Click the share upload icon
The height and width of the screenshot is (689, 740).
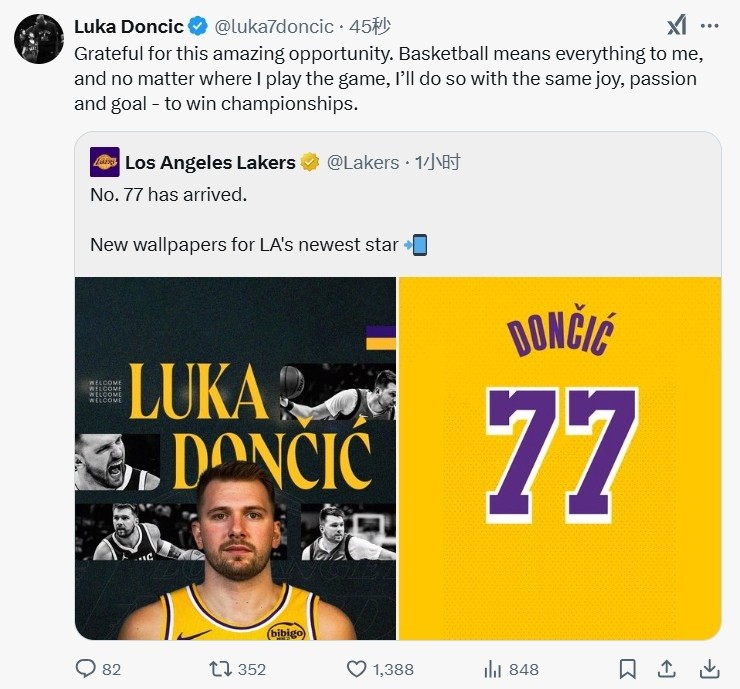click(x=667, y=668)
